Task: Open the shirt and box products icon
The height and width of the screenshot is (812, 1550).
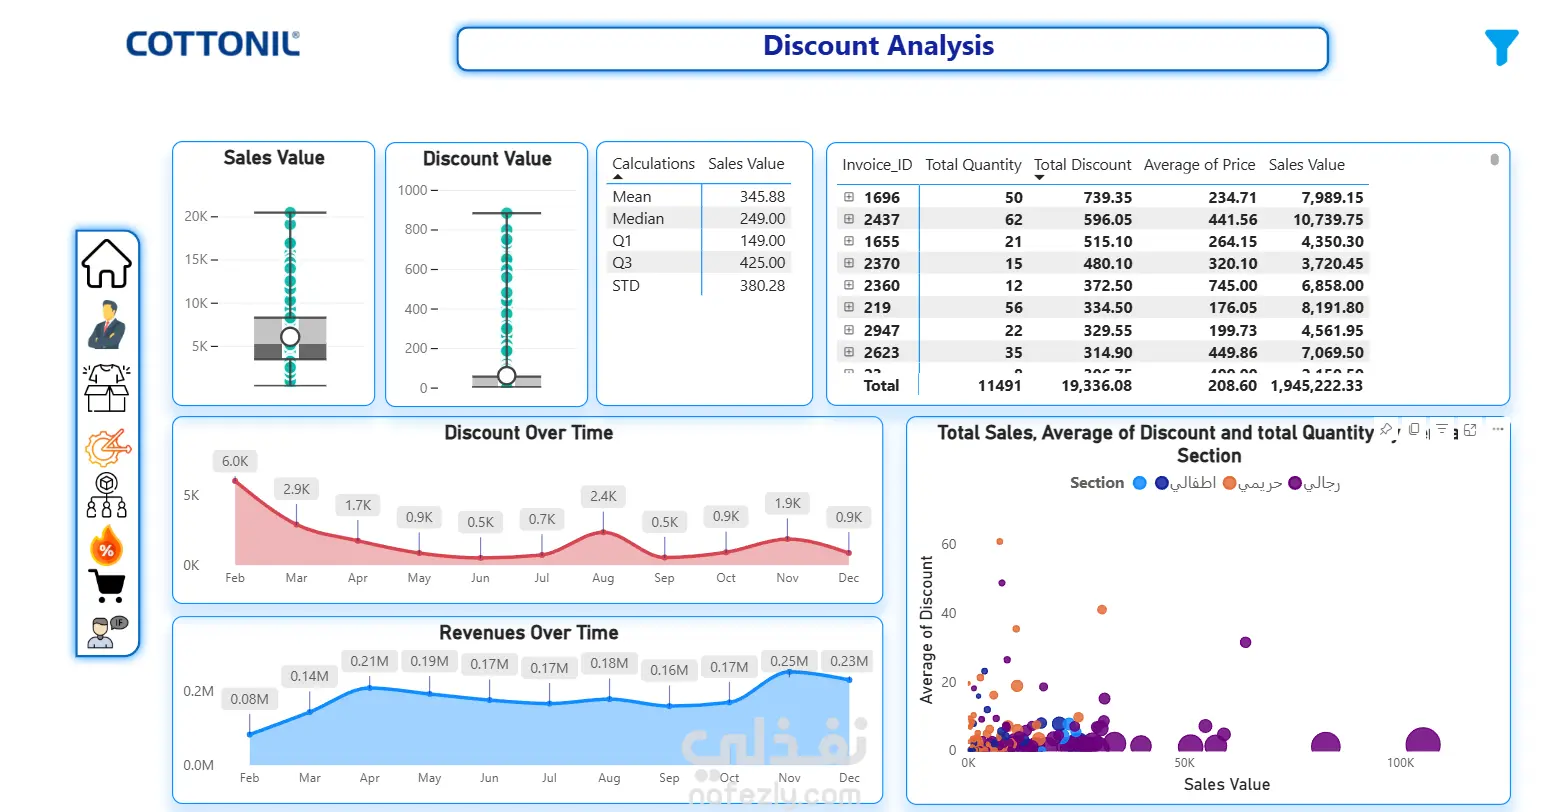Action: 106,388
